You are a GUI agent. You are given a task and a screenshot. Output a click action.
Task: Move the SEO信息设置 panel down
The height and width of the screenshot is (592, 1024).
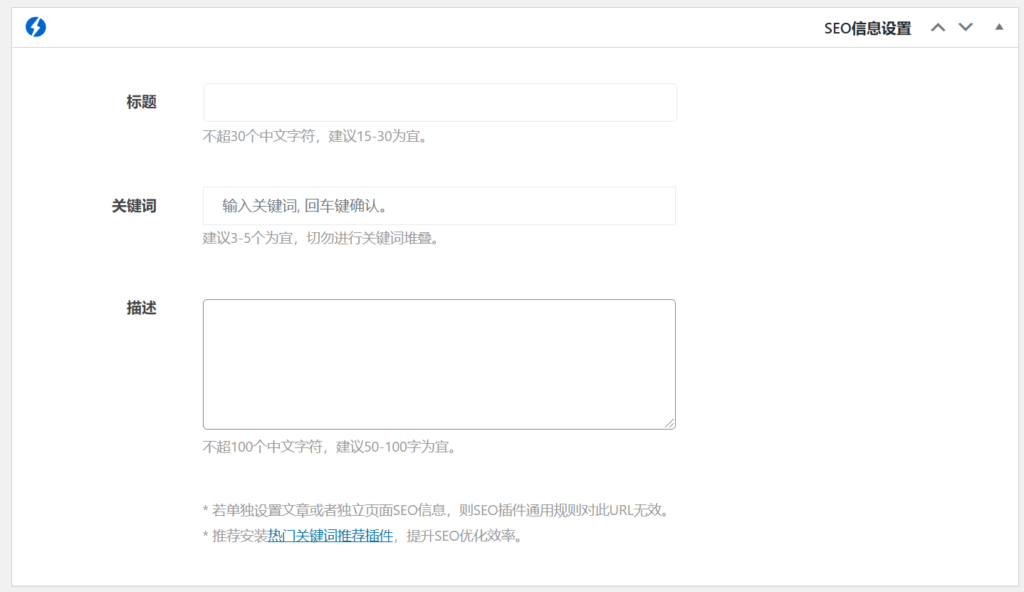(x=965, y=28)
